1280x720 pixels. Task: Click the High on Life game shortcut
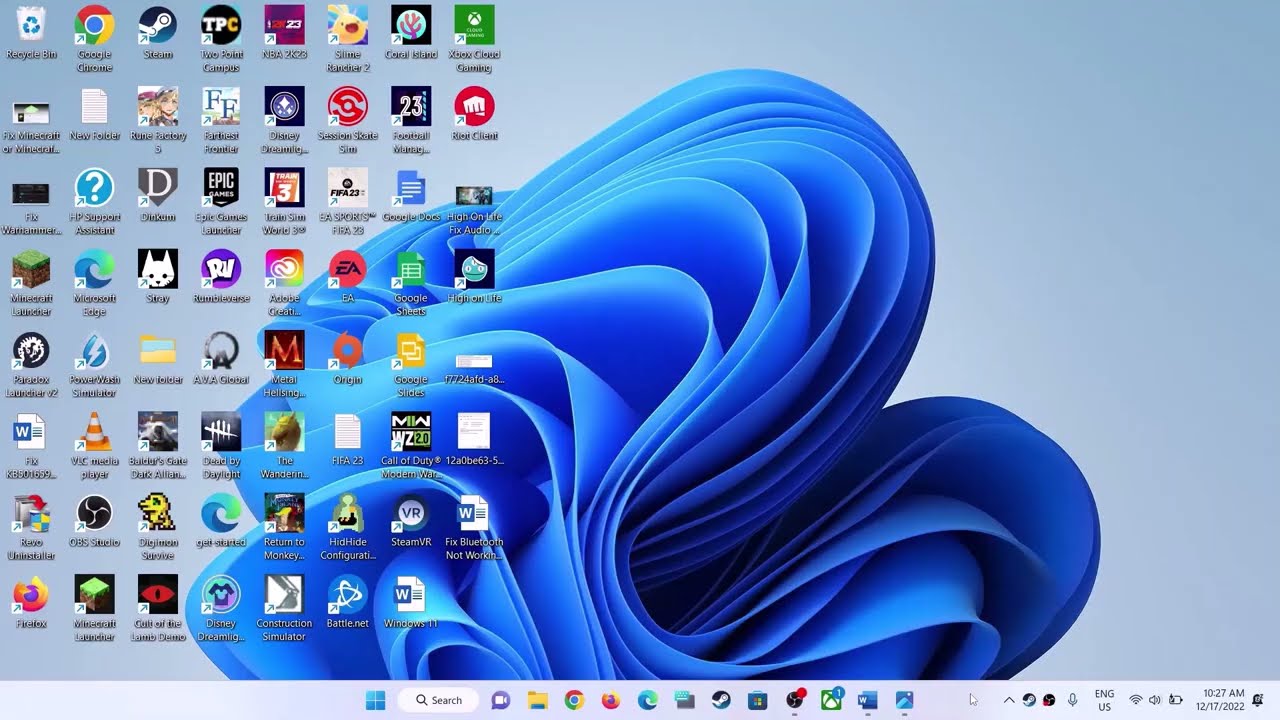click(474, 277)
